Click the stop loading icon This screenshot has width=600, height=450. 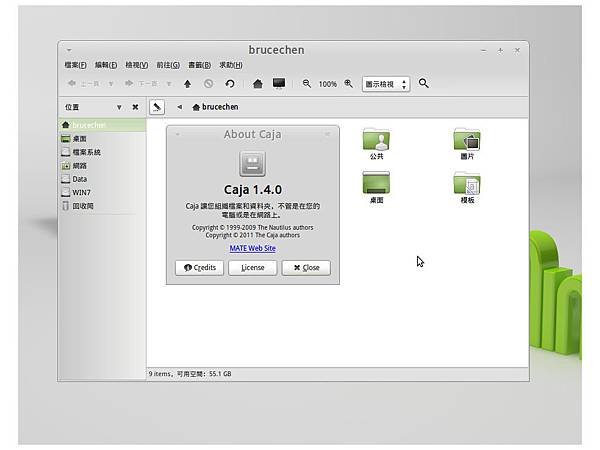click(208, 83)
